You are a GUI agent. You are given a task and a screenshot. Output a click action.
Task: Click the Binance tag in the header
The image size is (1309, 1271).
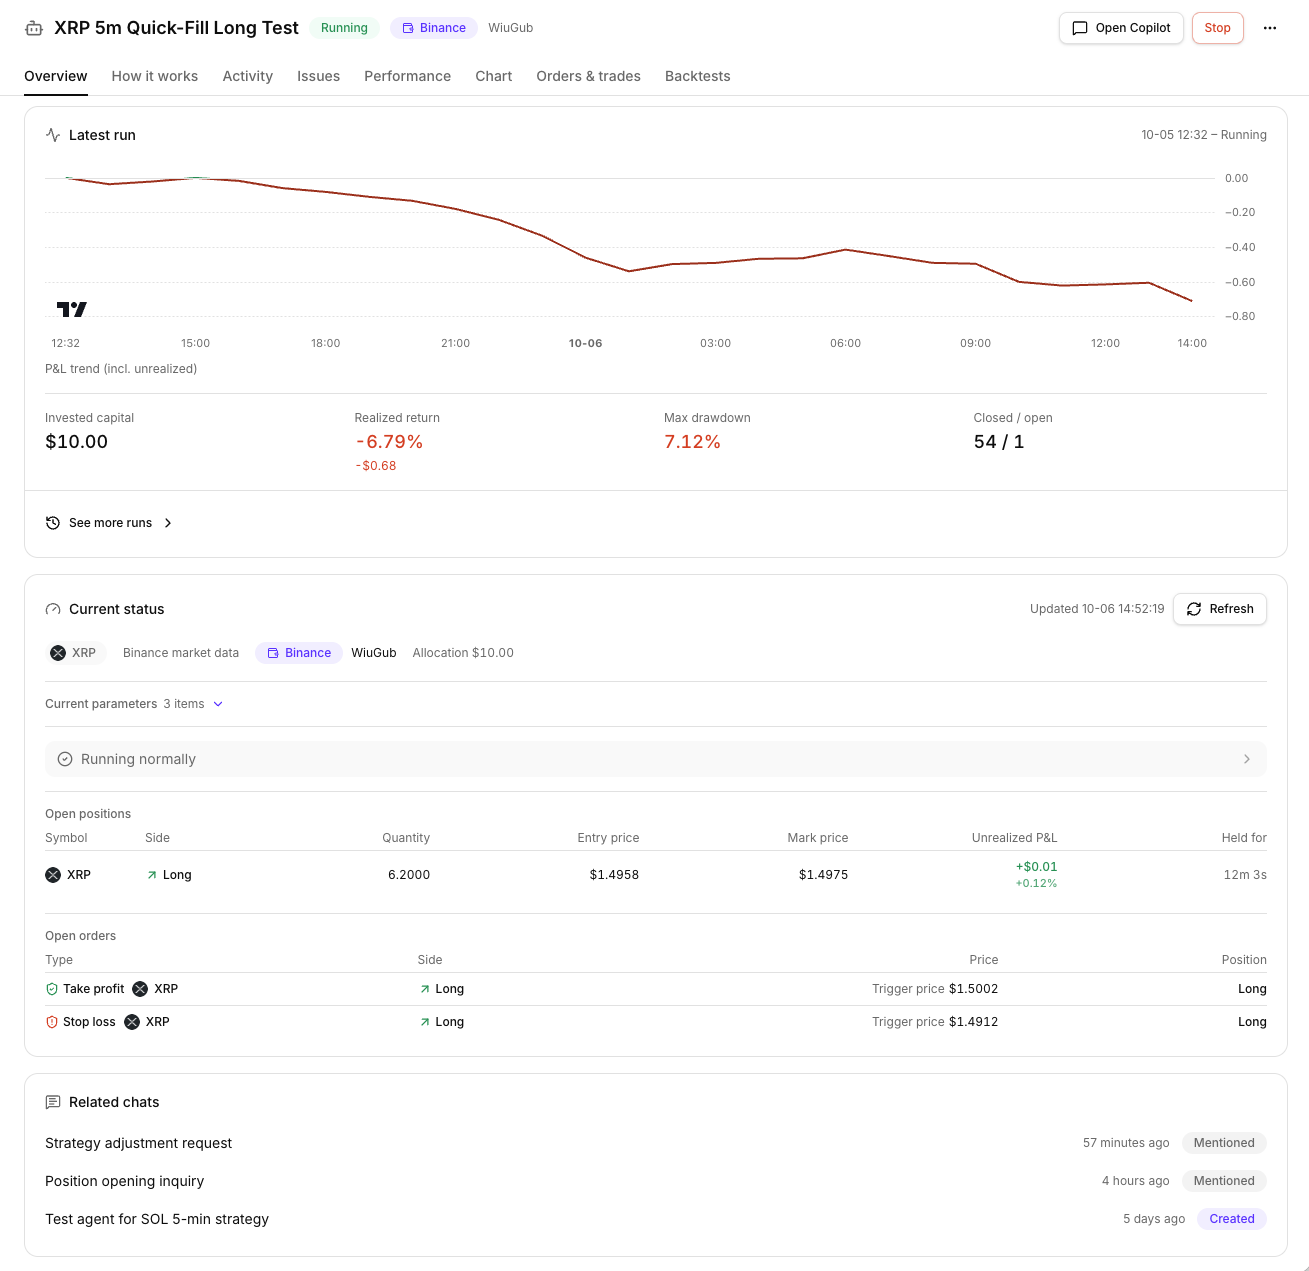434,28
